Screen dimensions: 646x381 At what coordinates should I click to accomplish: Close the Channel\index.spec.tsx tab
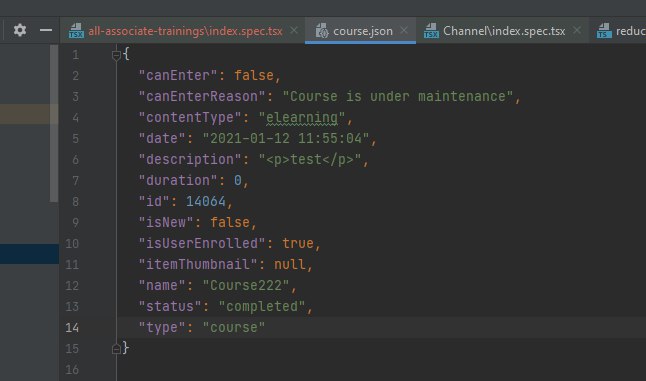click(x=577, y=30)
